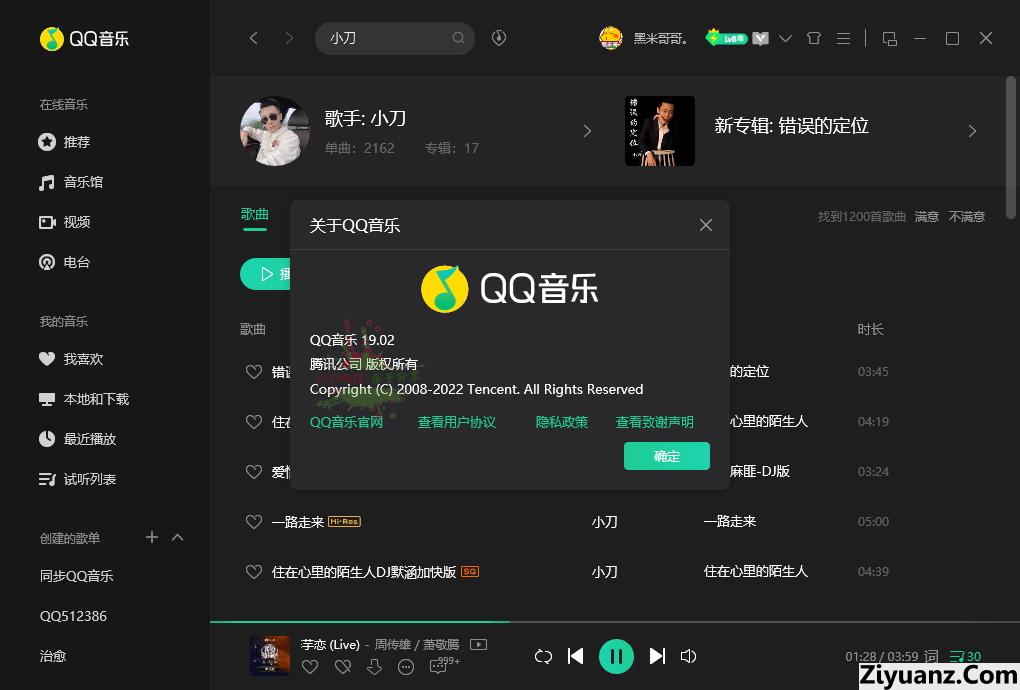Open the 隐私政策 link

coord(561,422)
